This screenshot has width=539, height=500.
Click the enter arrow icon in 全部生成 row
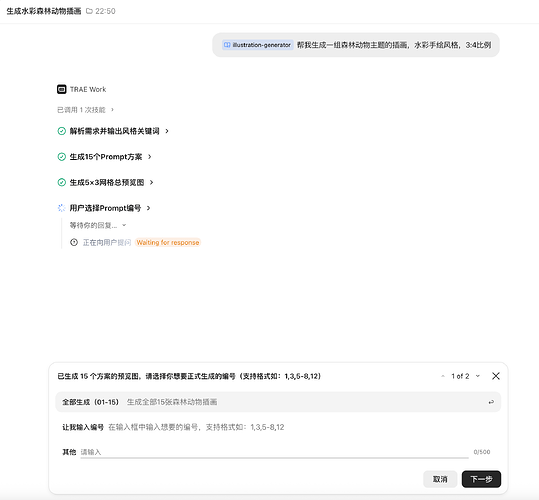click(x=491, y=402)
